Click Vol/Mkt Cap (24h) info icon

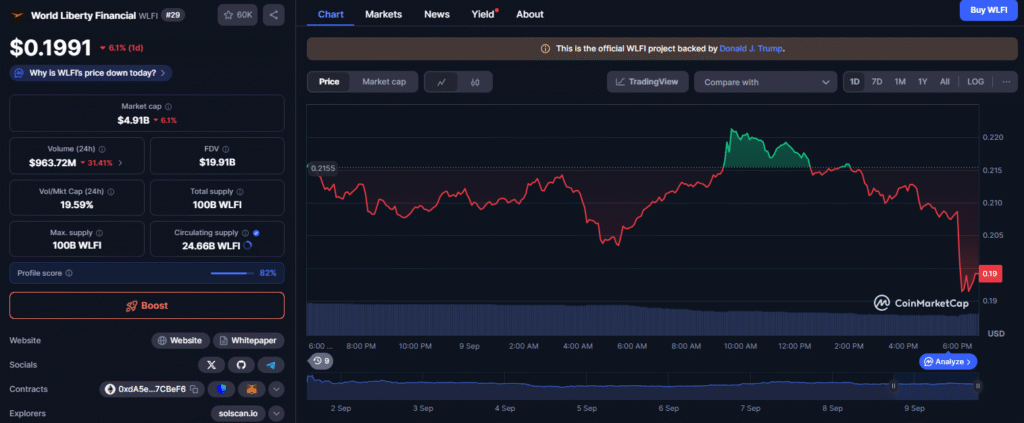[110, 192]
